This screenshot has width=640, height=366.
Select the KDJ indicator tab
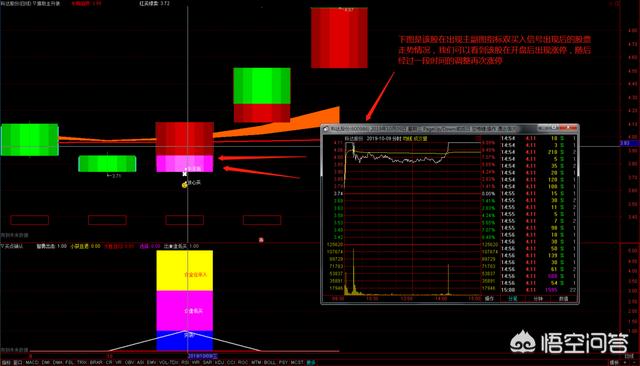coord(220,362)
